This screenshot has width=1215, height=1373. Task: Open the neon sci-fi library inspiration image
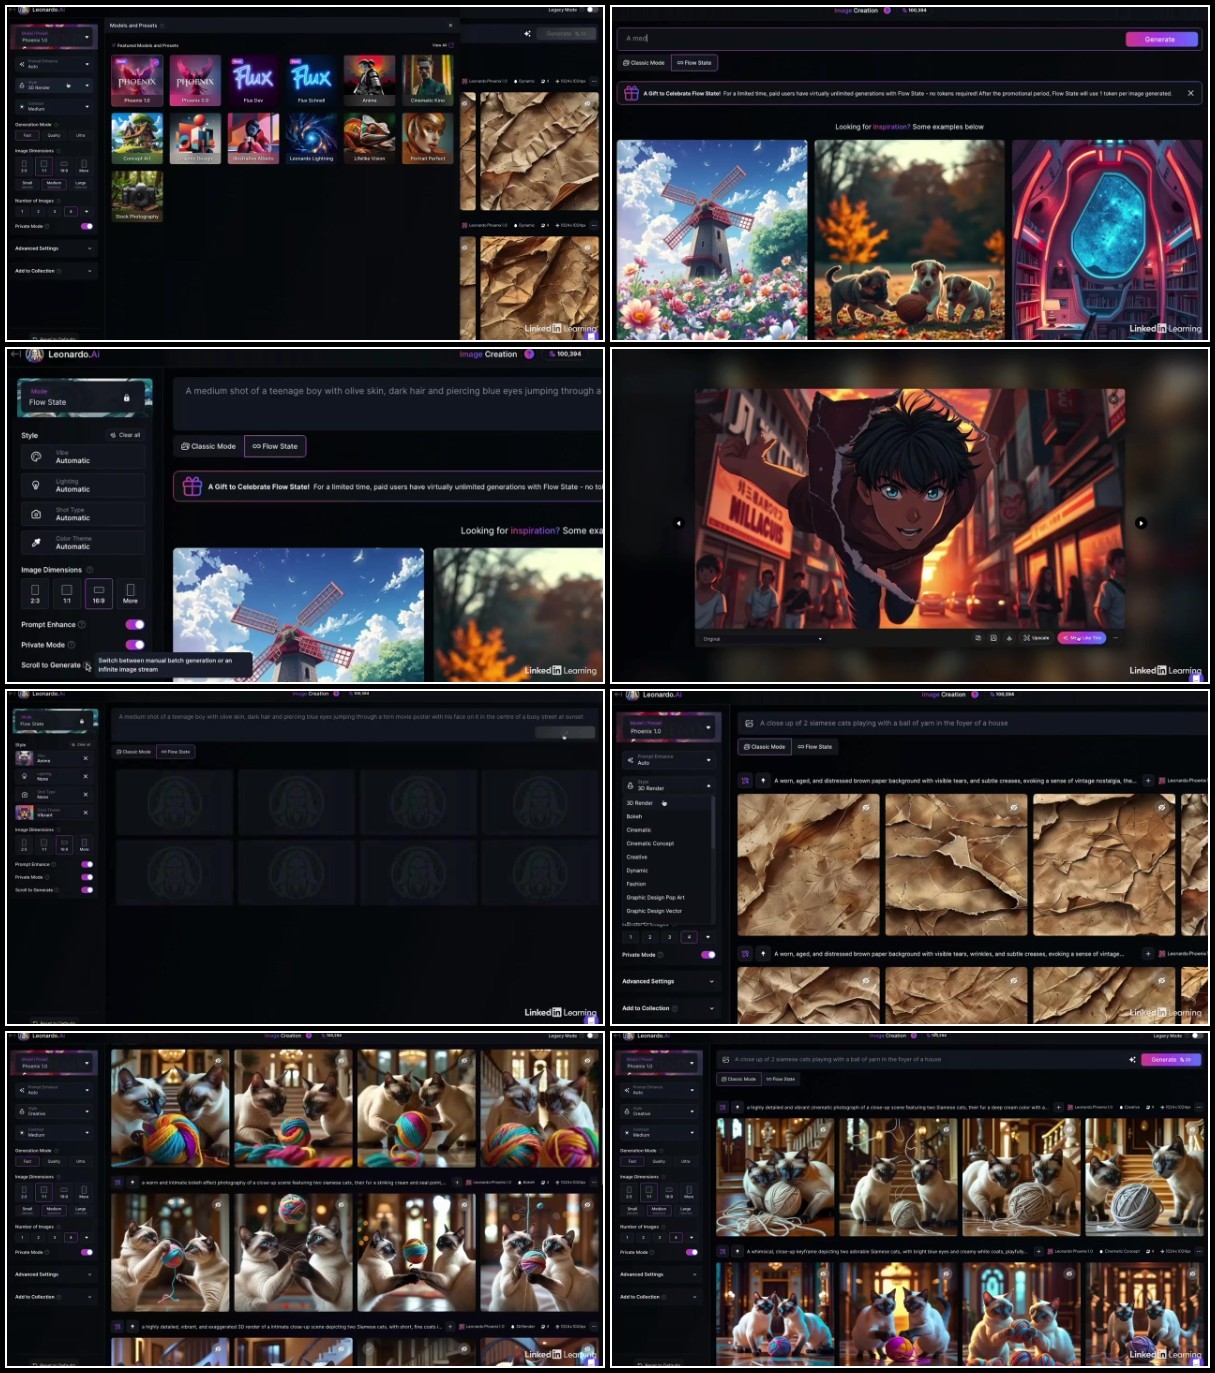pos(1107,240)
